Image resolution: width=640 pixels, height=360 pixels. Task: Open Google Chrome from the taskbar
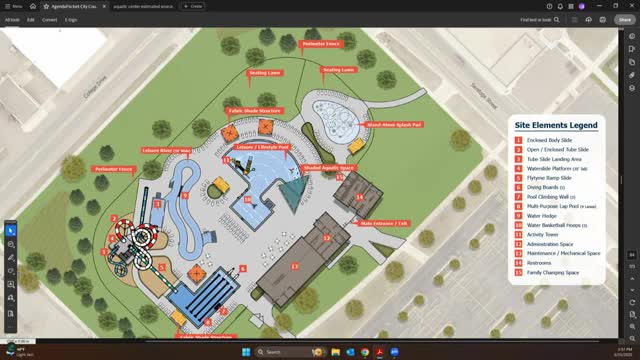(x=365, y=352)
